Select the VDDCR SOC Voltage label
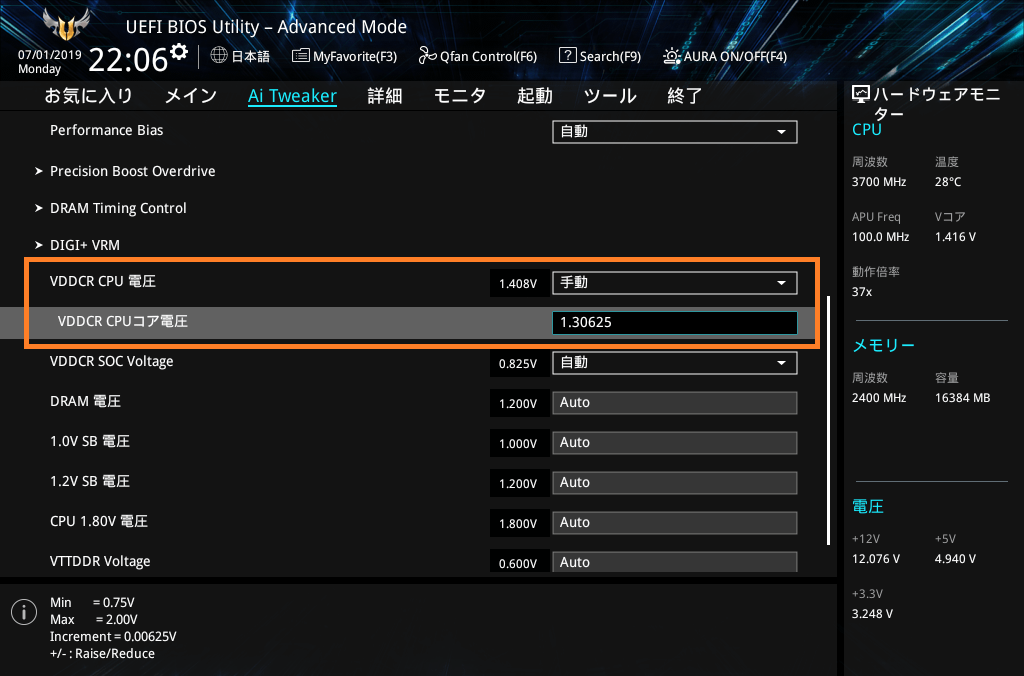 [112, 362]
